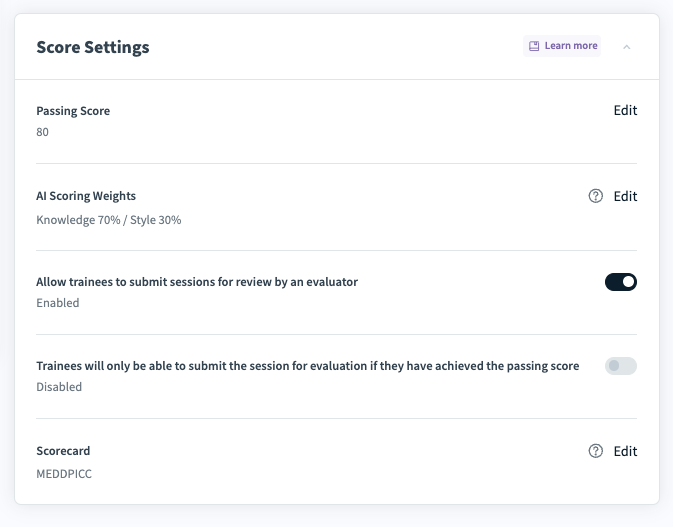Click the Knowledge 70% / Style 30% text
673x527 pixels.
pos(109,219)
